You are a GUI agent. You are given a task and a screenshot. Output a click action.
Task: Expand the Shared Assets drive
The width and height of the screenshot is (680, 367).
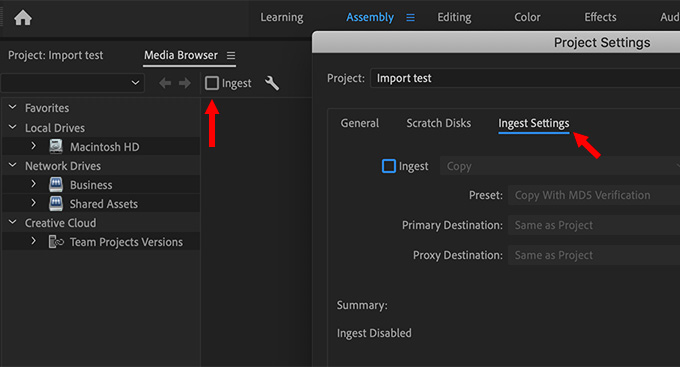click(33, 203)
